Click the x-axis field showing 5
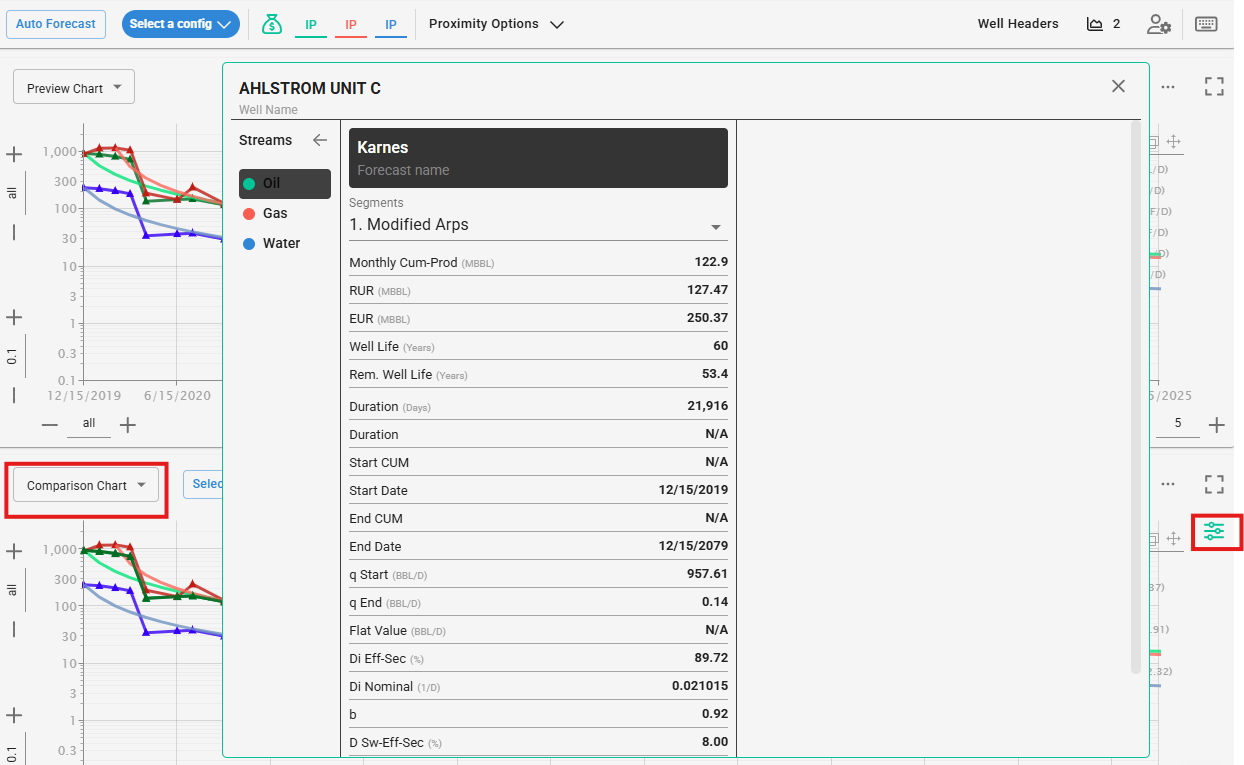The image size is (1244, 765). [x=1178, y=424]
